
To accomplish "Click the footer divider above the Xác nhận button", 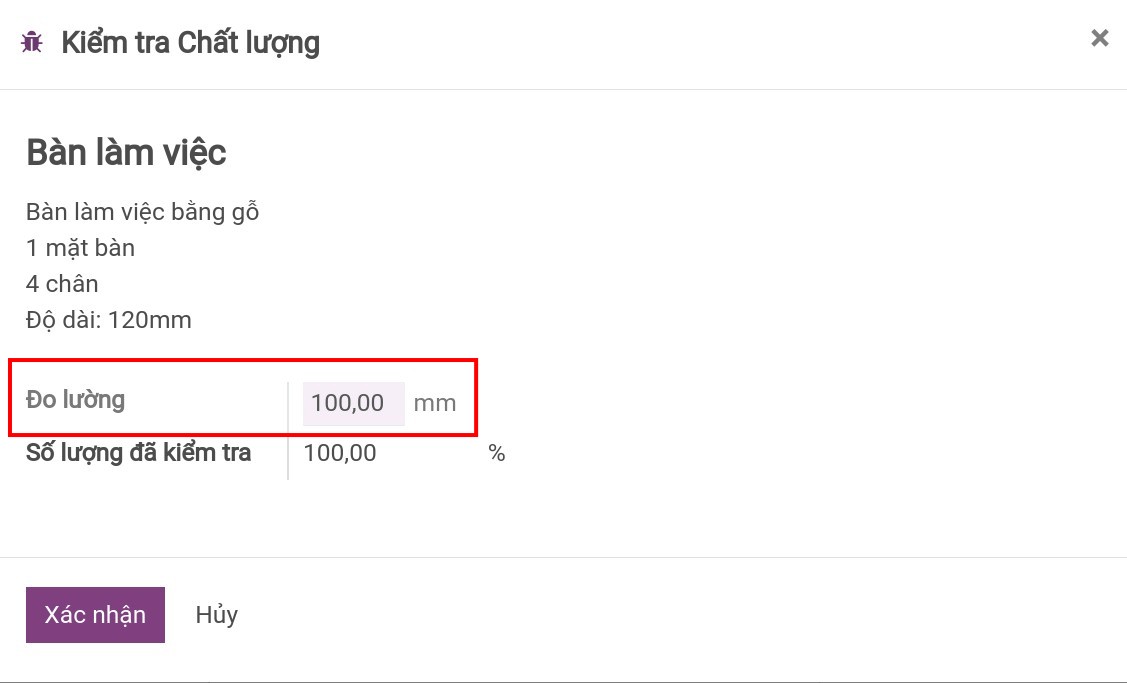I will pos(563,557).
